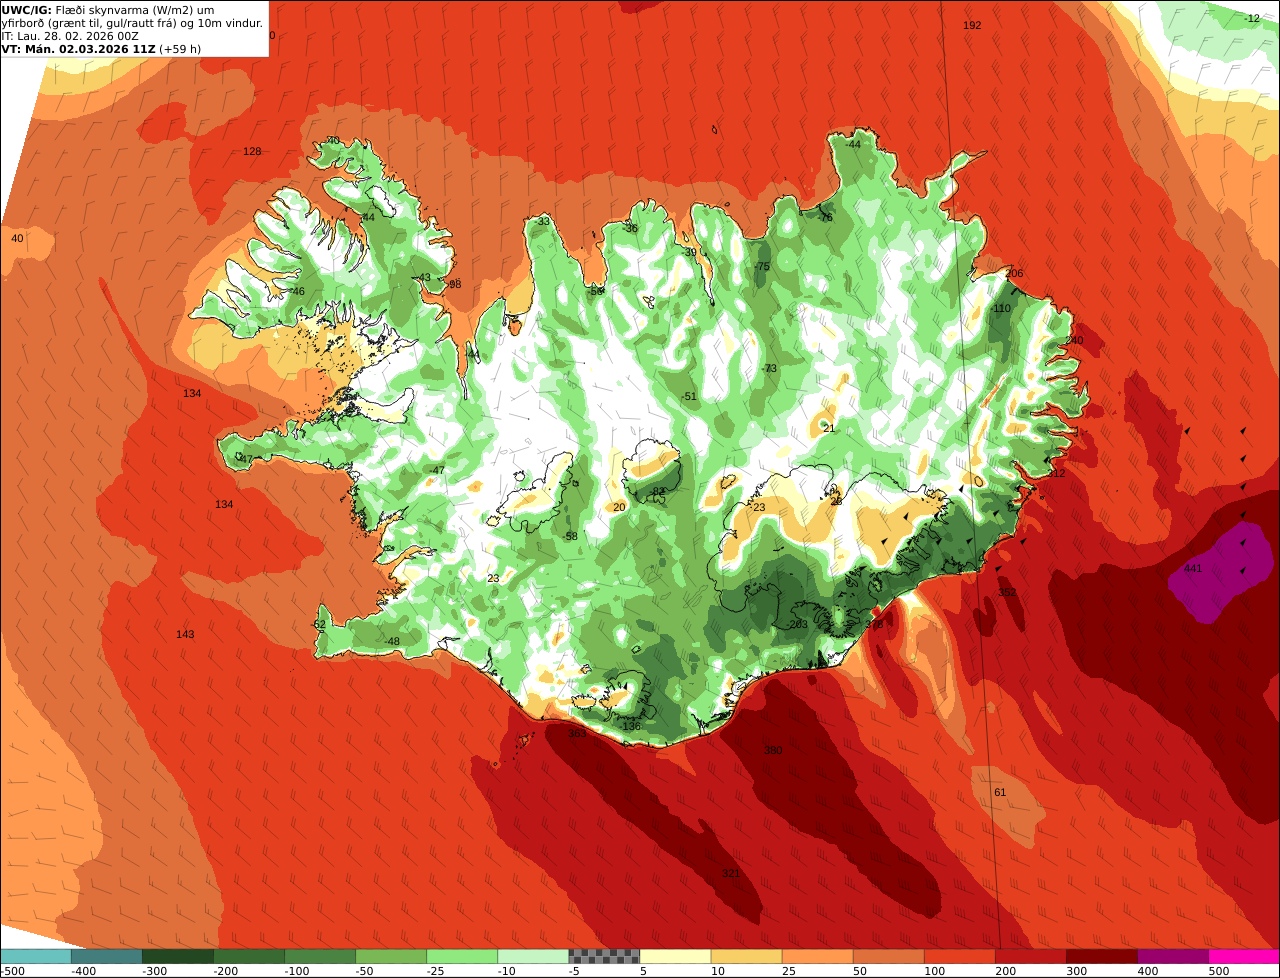Click the 380 flux value over the sea
1280x978 pixels.
(x=773, y=750)
